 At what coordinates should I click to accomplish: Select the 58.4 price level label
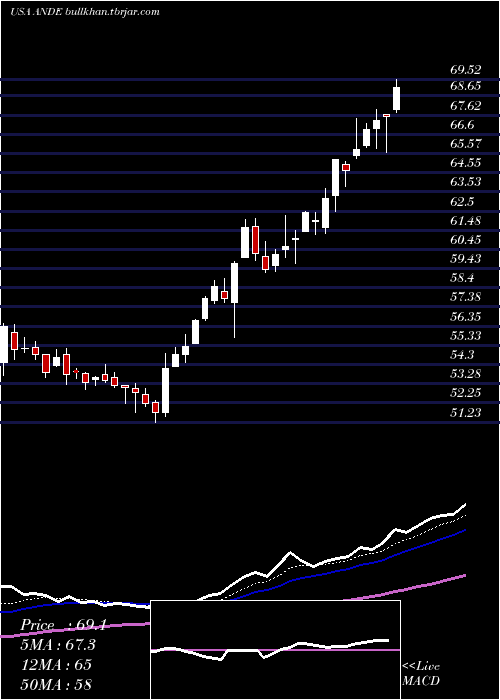(462, 278)
